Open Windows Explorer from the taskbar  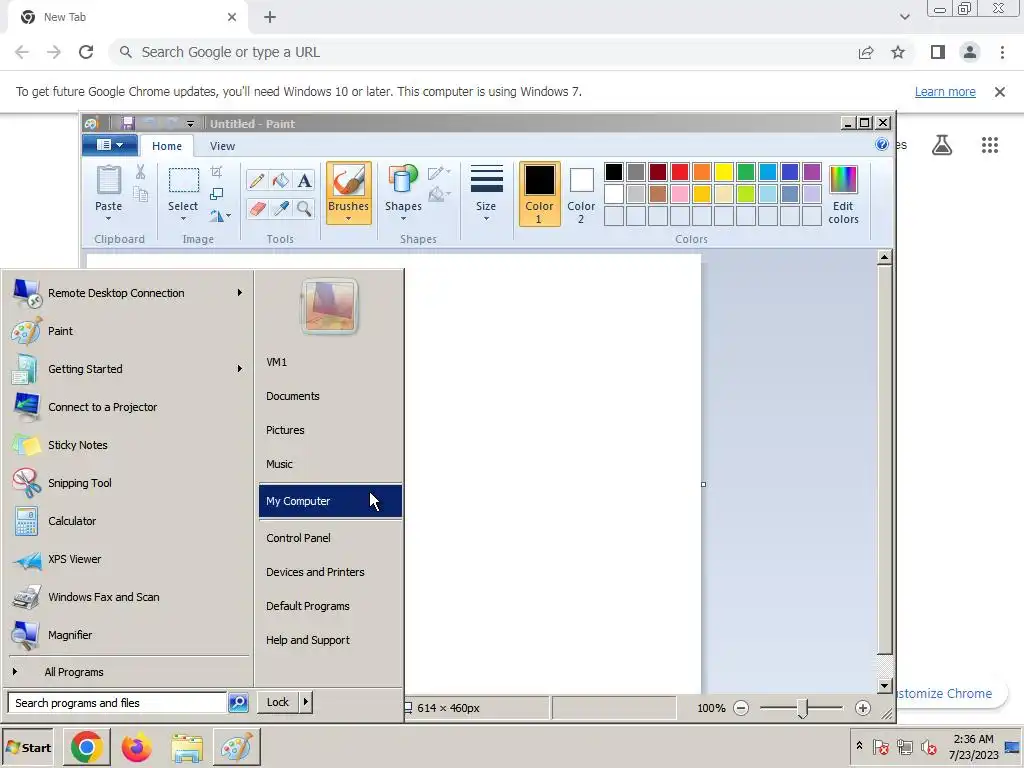(187, 748)
